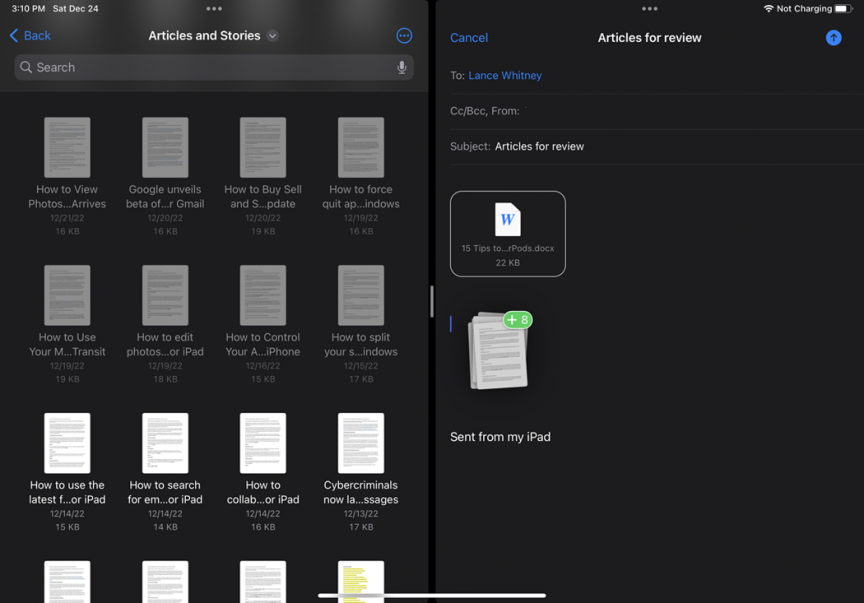Open the More options ellipsis menu in Files
Screen dimensions: 864x603
coord(404,36)
